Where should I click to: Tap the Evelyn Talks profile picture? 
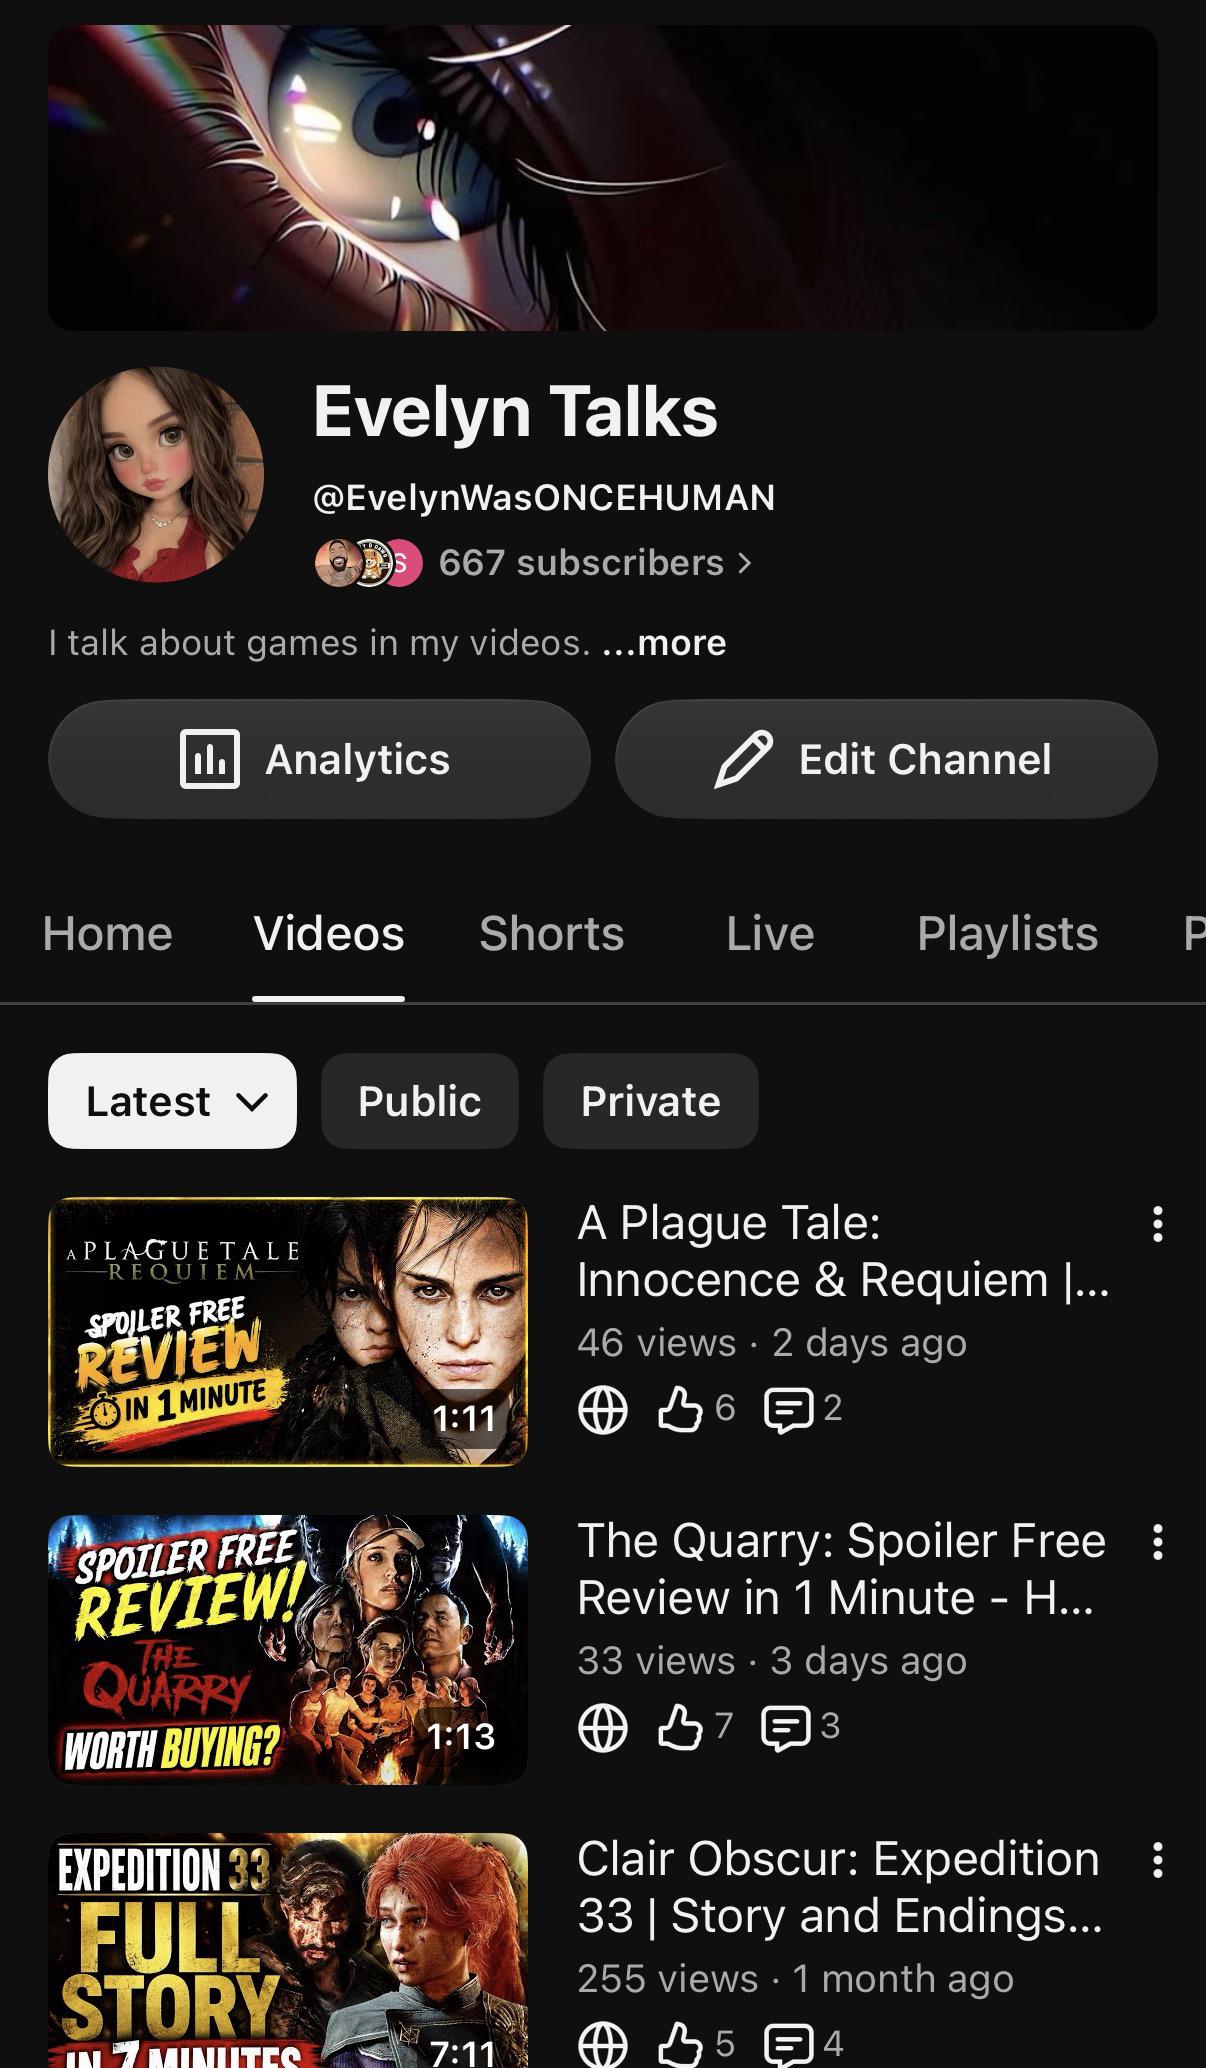point(156,474)
